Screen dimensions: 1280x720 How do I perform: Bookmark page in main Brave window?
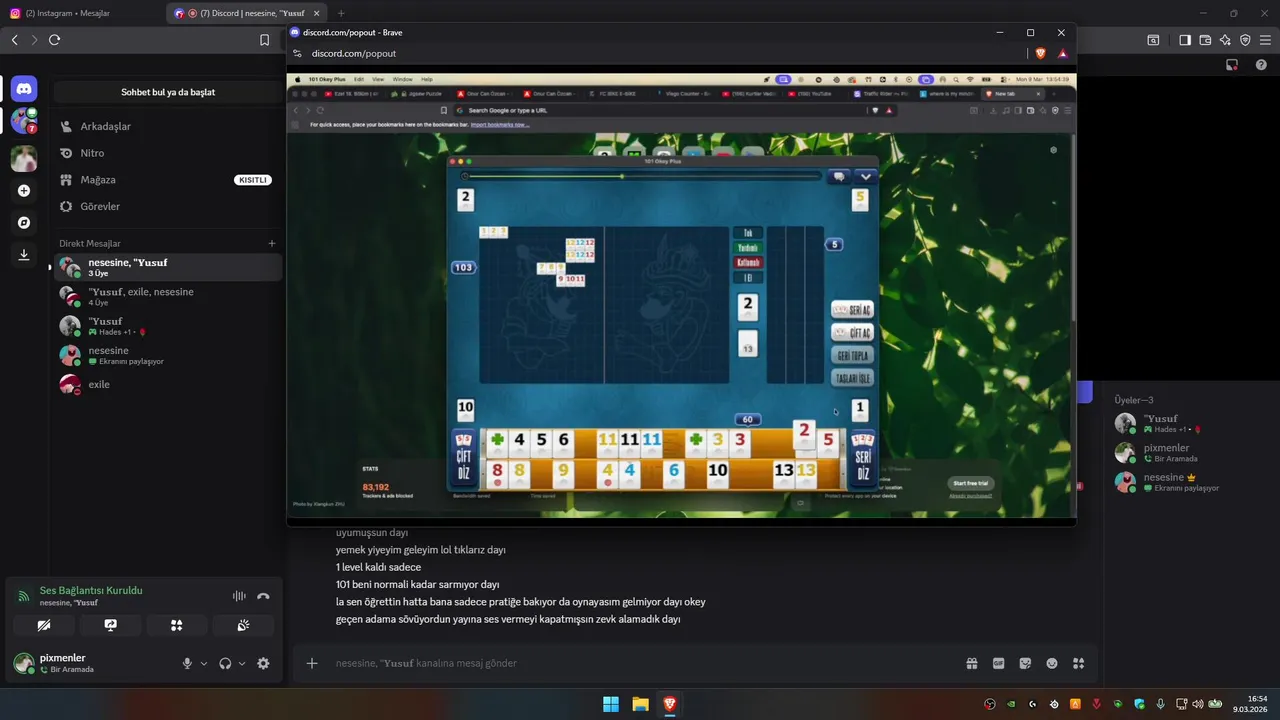coord(264,40)
